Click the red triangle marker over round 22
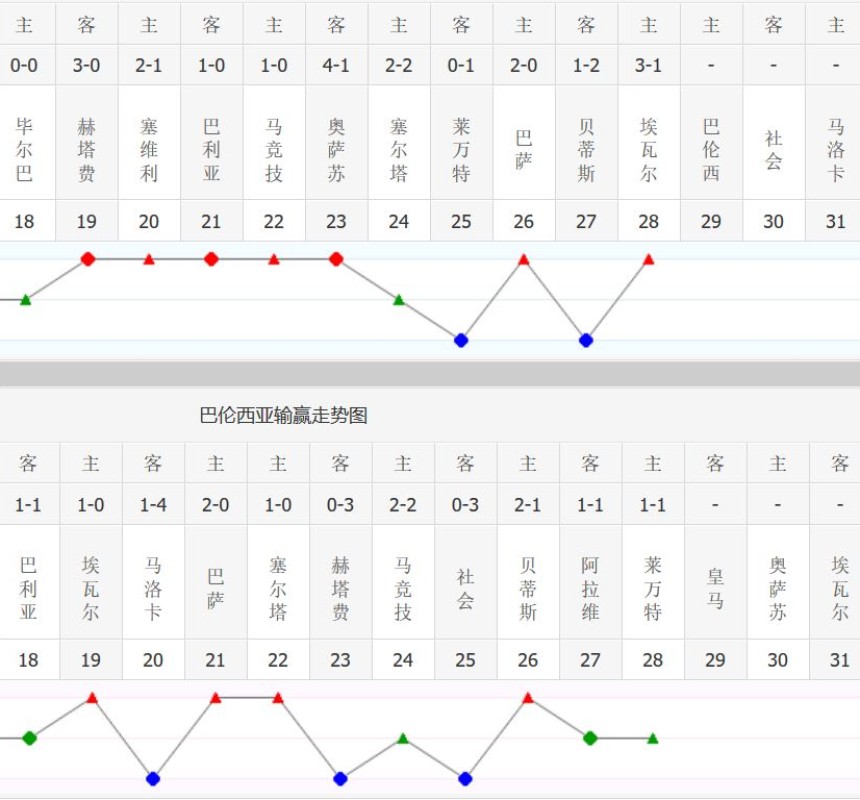The image size is (860, 800). (x=274, y=258)
